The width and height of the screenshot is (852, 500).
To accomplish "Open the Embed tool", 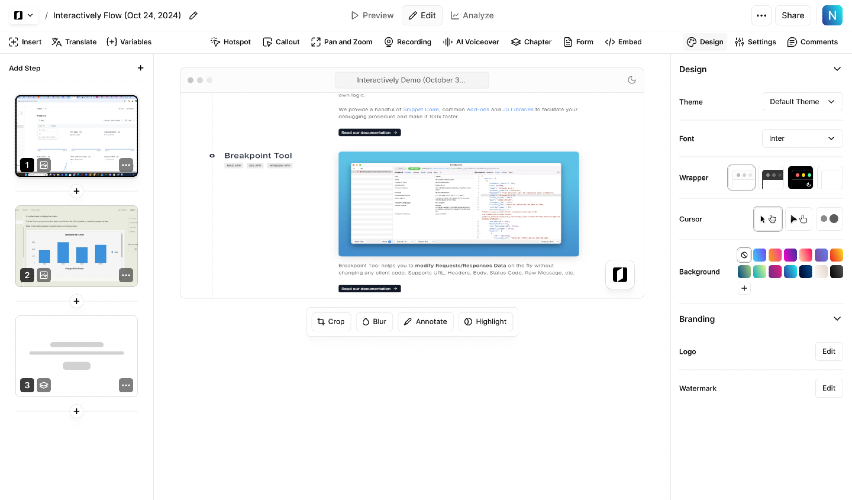I will (x=623, y=42).
